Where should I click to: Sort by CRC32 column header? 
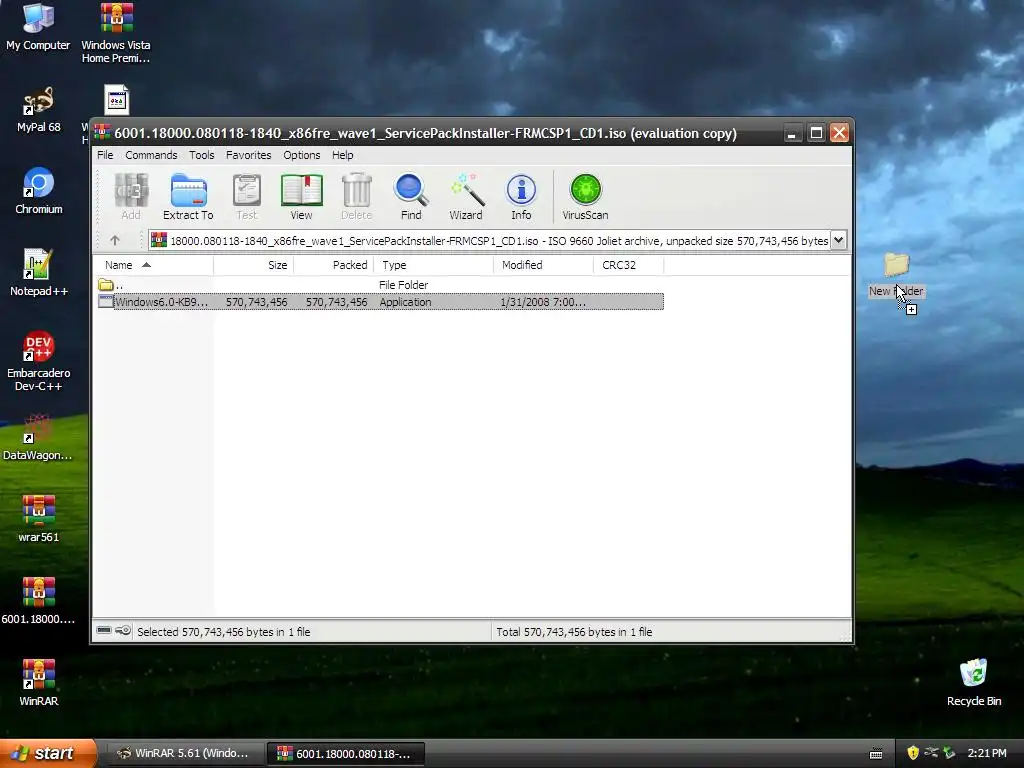click(x=628, y=264)
